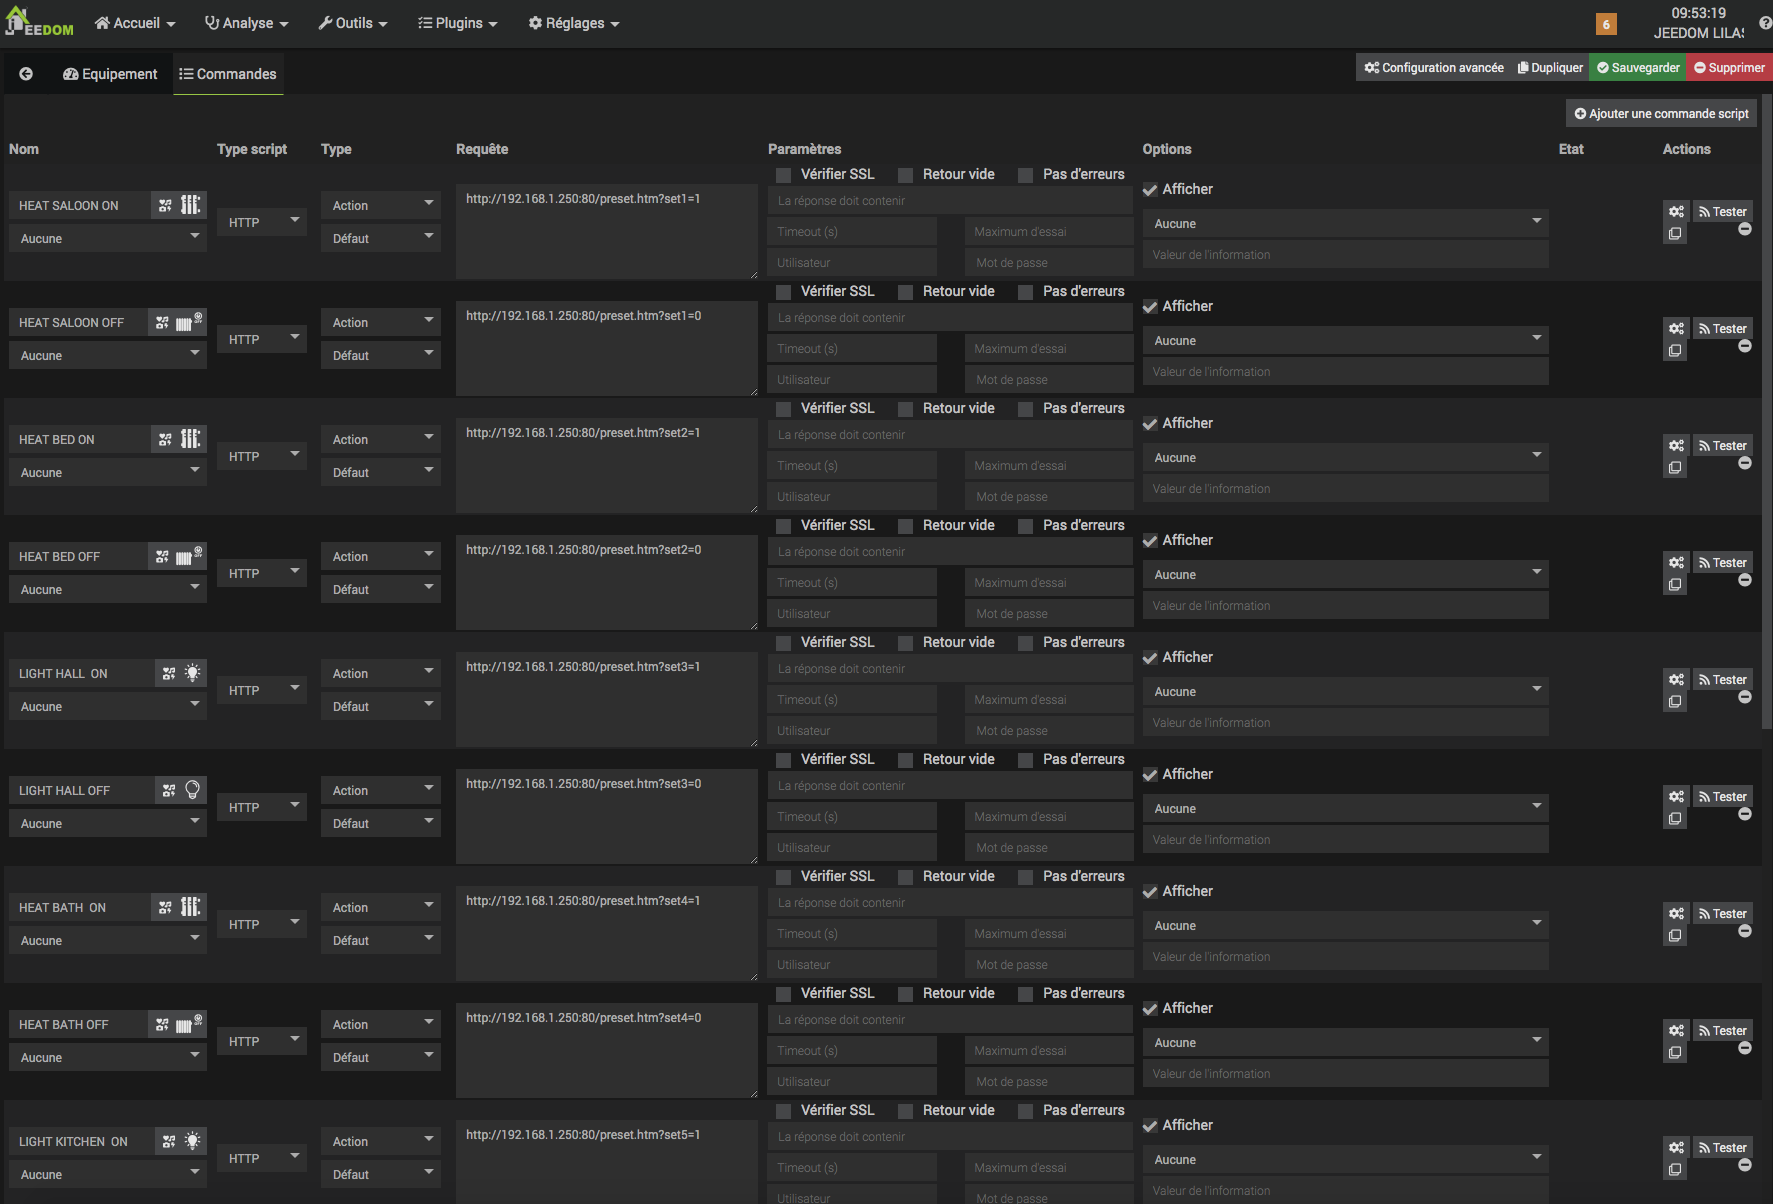Duplicate the HEAT BED ON command
The width and height of the screenshot is (1773, 1204).
(1675, 468)
